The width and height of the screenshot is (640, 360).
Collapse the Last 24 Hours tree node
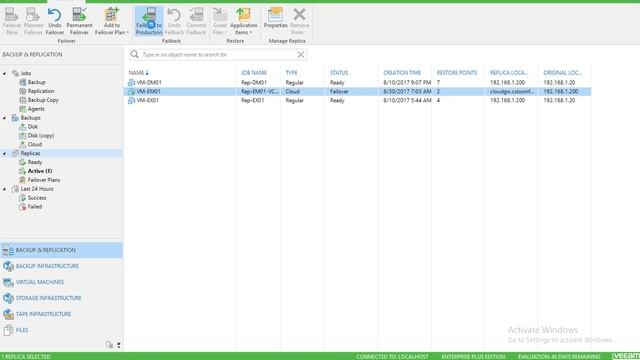(4, 189)
